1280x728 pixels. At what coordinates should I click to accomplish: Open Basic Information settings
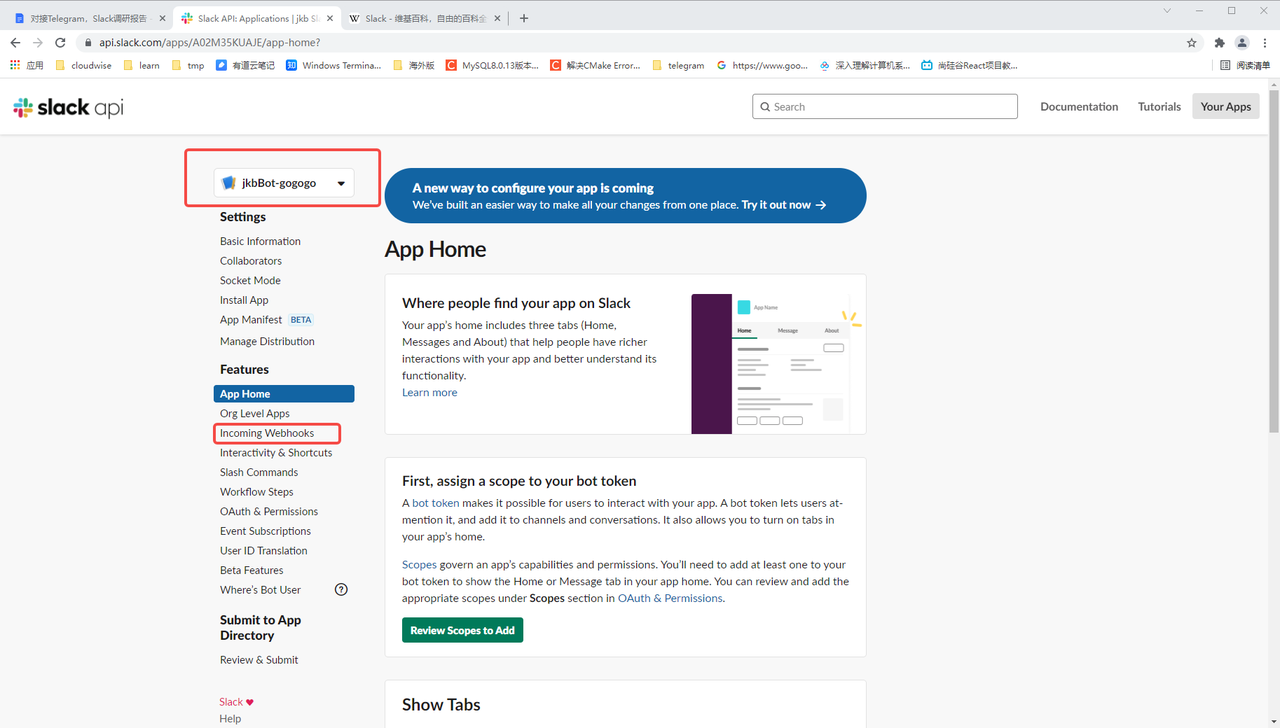(260, 241)
